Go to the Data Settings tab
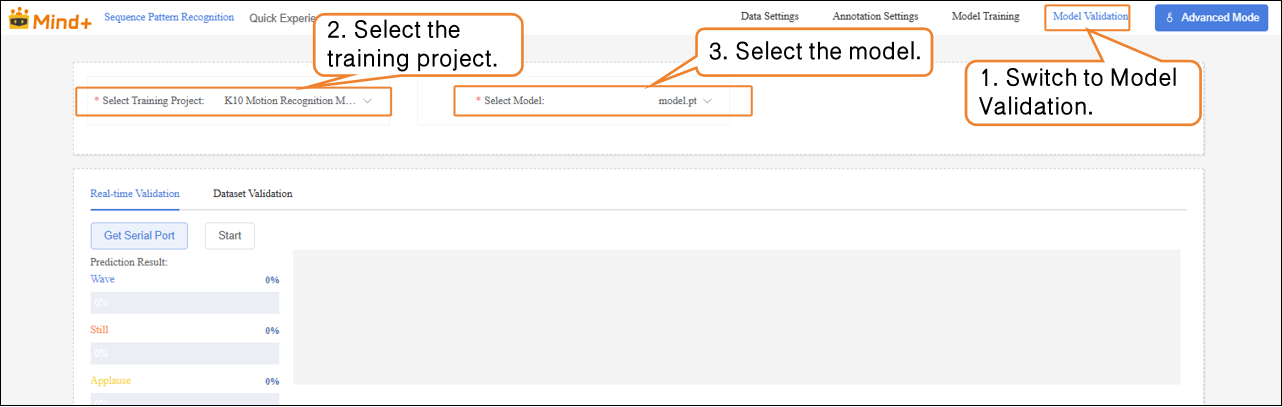This screenshot has width=1282, height=407. pyautogui.click(x=769, y=17)
